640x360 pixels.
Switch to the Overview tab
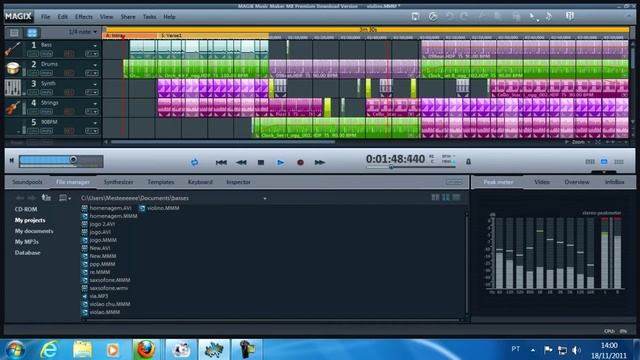click(577, 182)
